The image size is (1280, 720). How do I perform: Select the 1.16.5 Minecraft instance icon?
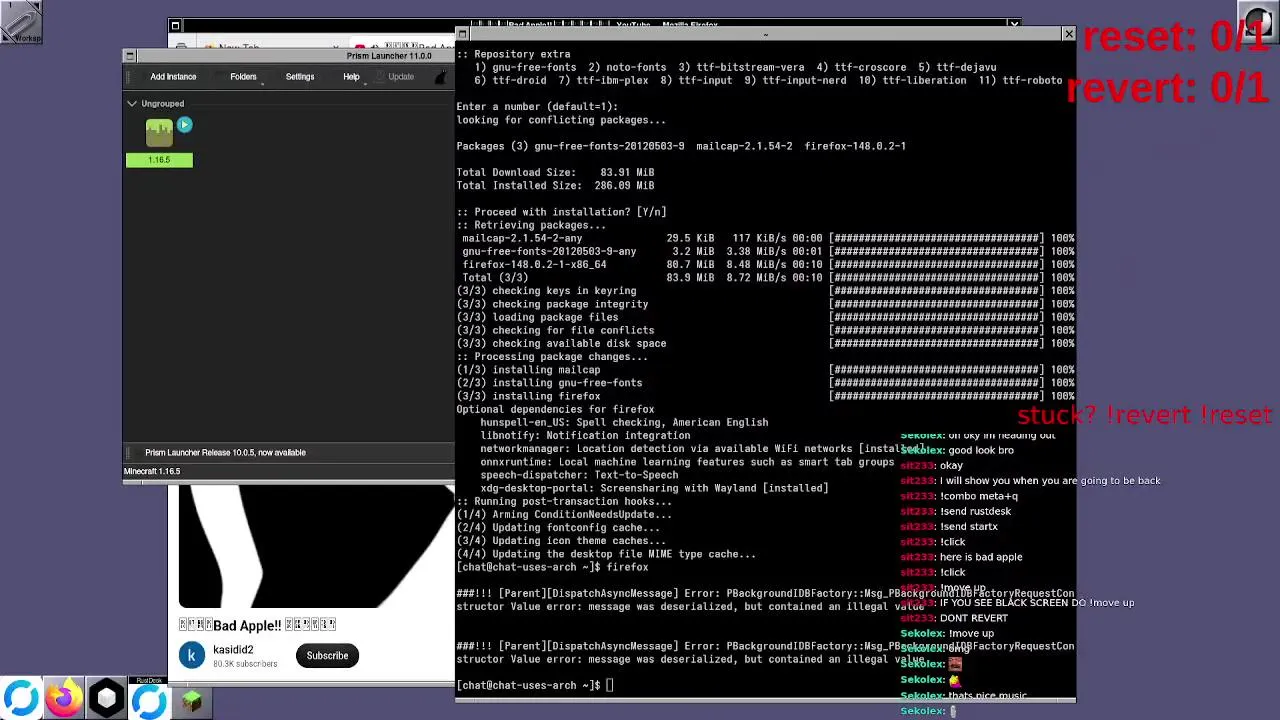(x=159, y=133)
